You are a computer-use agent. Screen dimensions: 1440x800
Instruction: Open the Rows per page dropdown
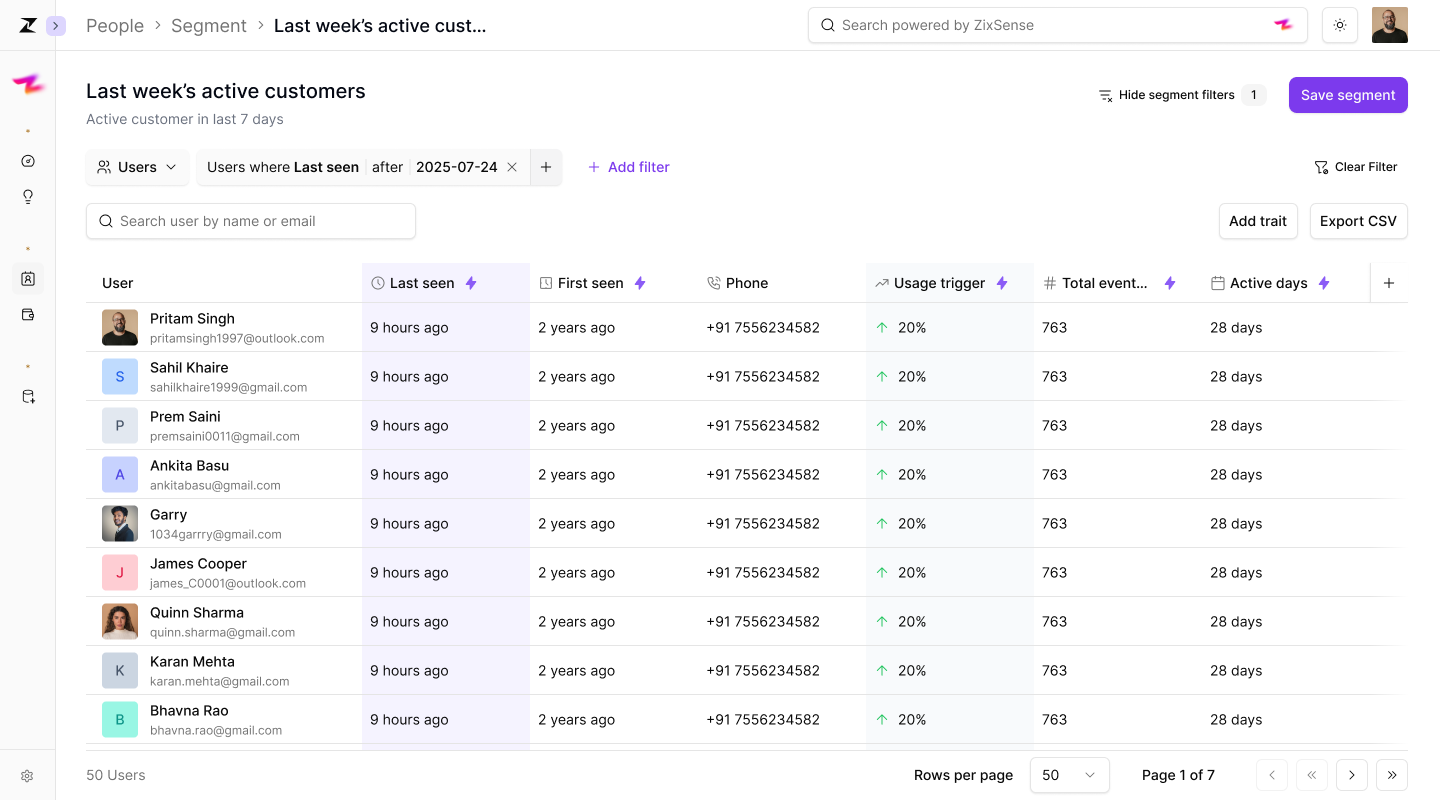click(1069, 775)
